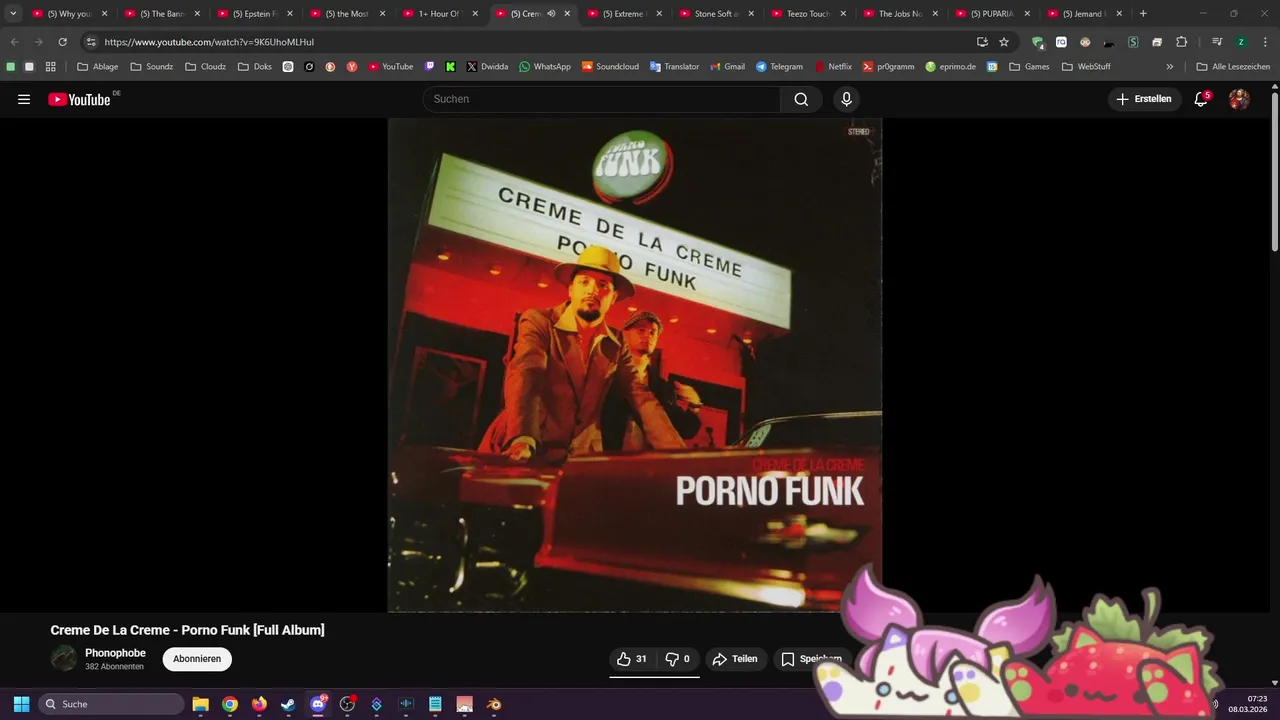Expand hidden bookmarks with the chevron
1280x720 pixels.
pos(1169,66)
